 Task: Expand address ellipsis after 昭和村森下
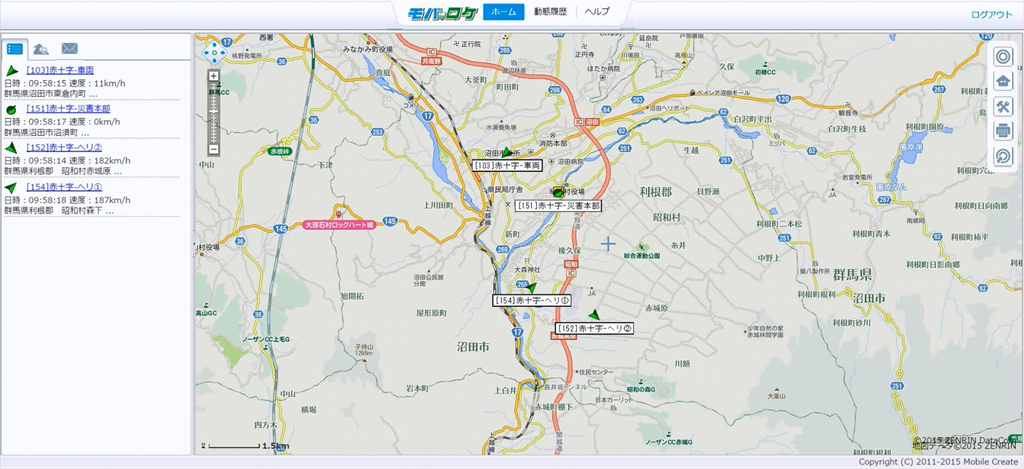coord(110,212)
